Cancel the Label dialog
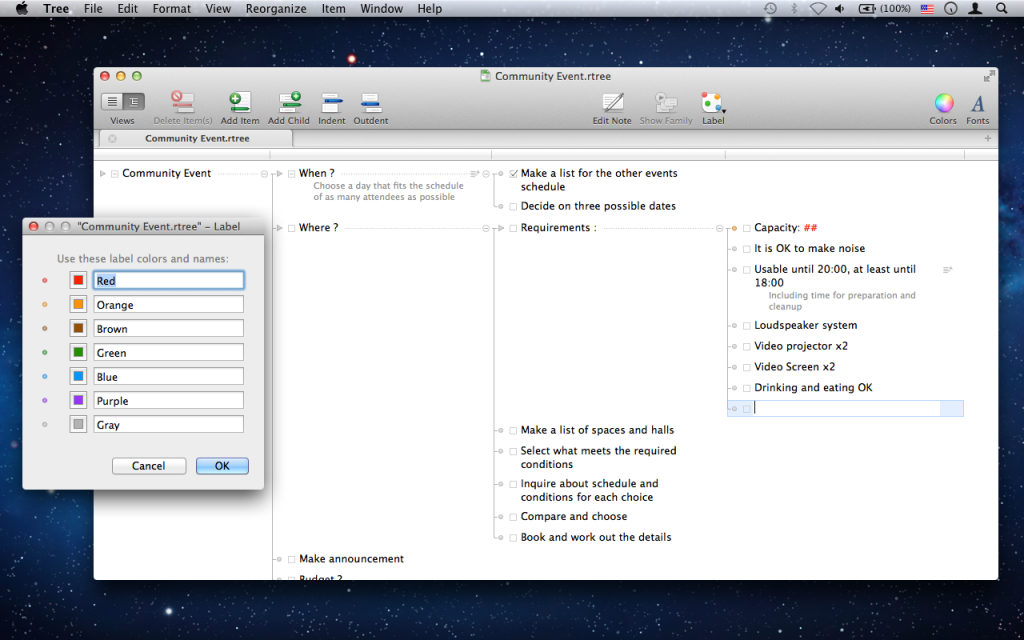The width and height of the screenshot is (1024, 640). coord(148,465)
